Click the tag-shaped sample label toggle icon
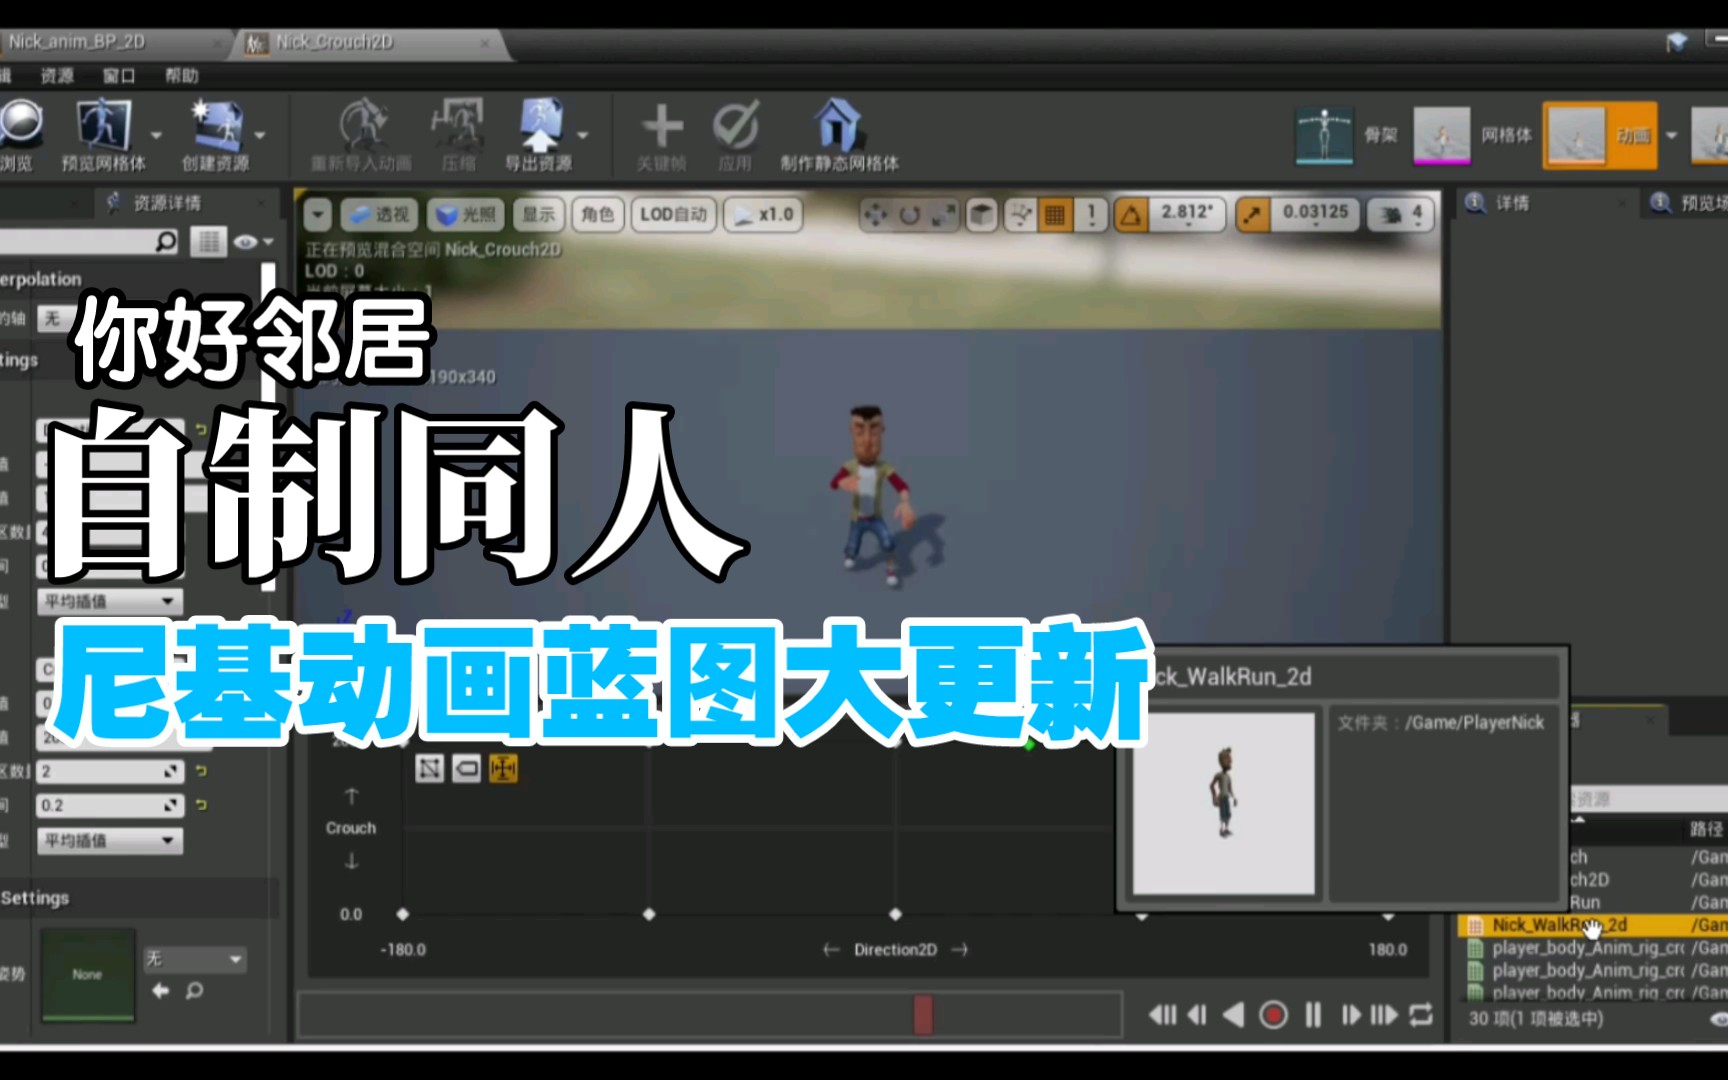The image size is (1728, 1080). click(466, 768)
